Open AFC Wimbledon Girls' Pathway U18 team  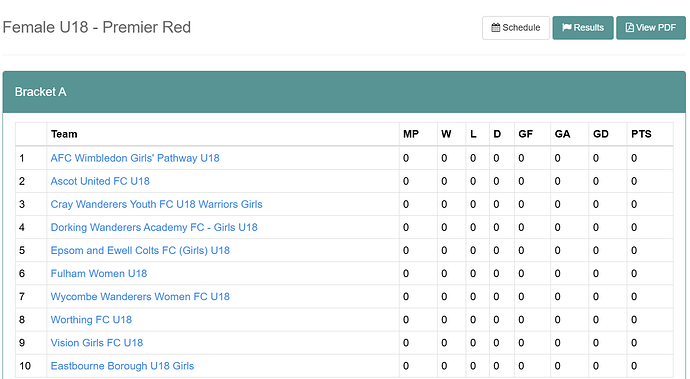click(x=135, y=158)
